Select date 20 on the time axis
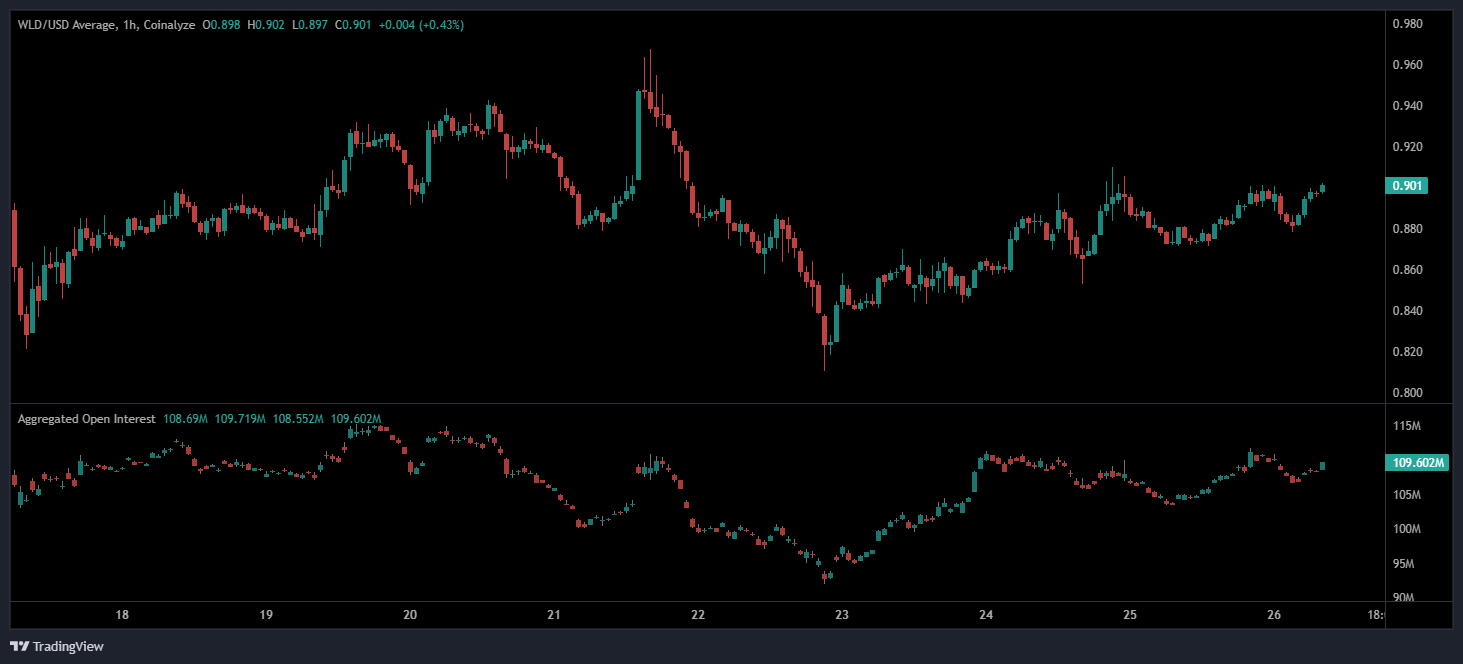 click(410, 615)
